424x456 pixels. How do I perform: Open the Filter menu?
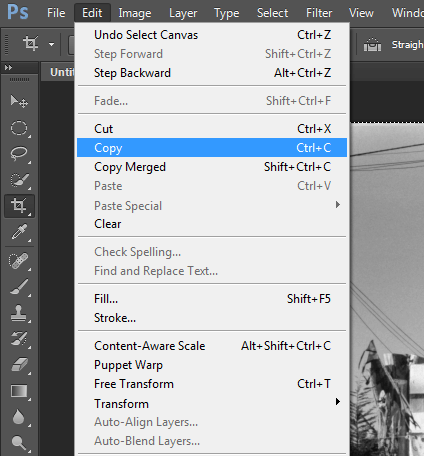point(319,13)
